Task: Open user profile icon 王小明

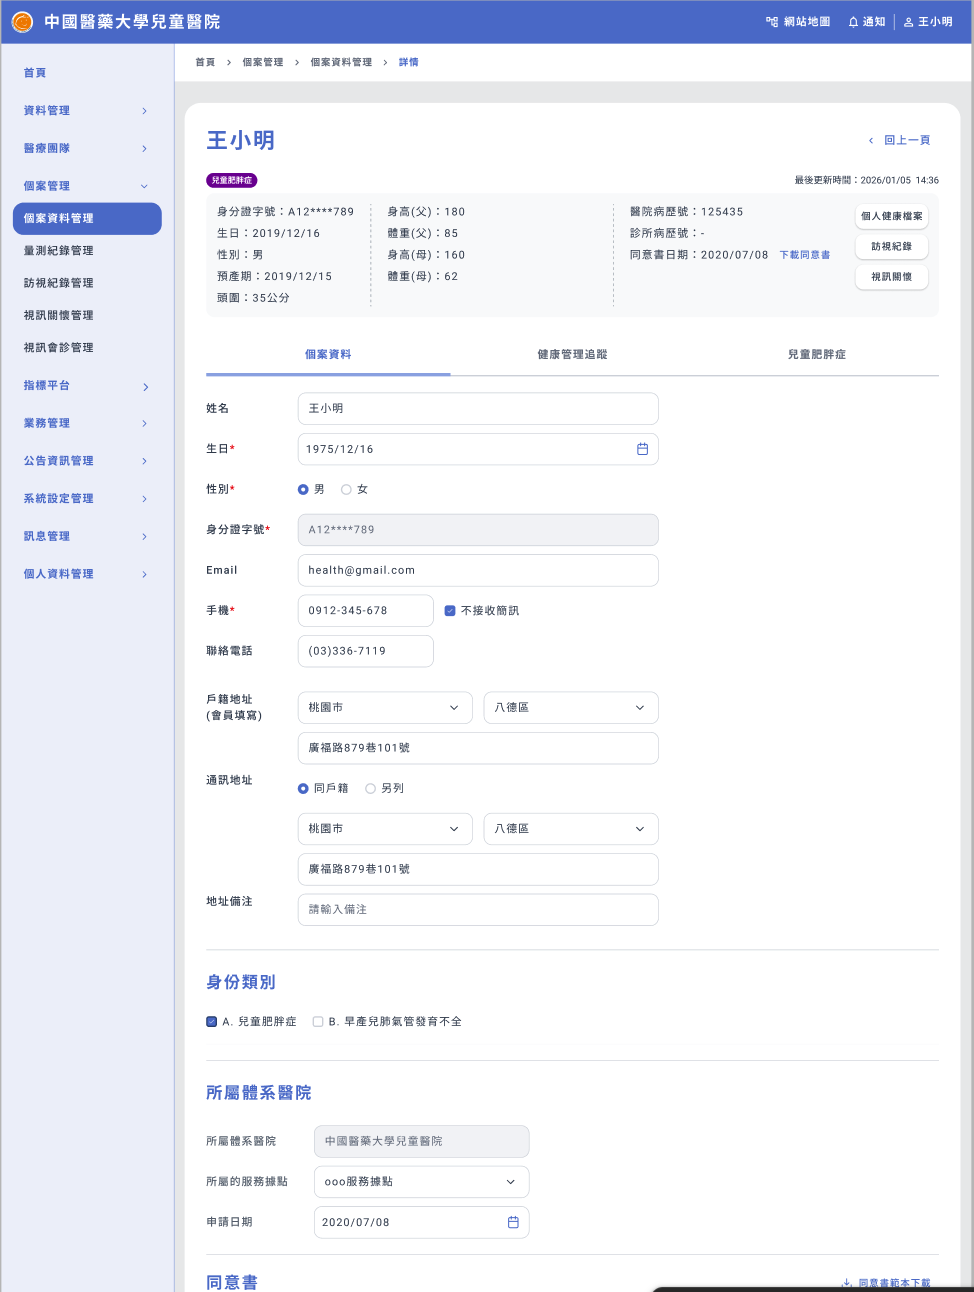Action: pos(908,22)
